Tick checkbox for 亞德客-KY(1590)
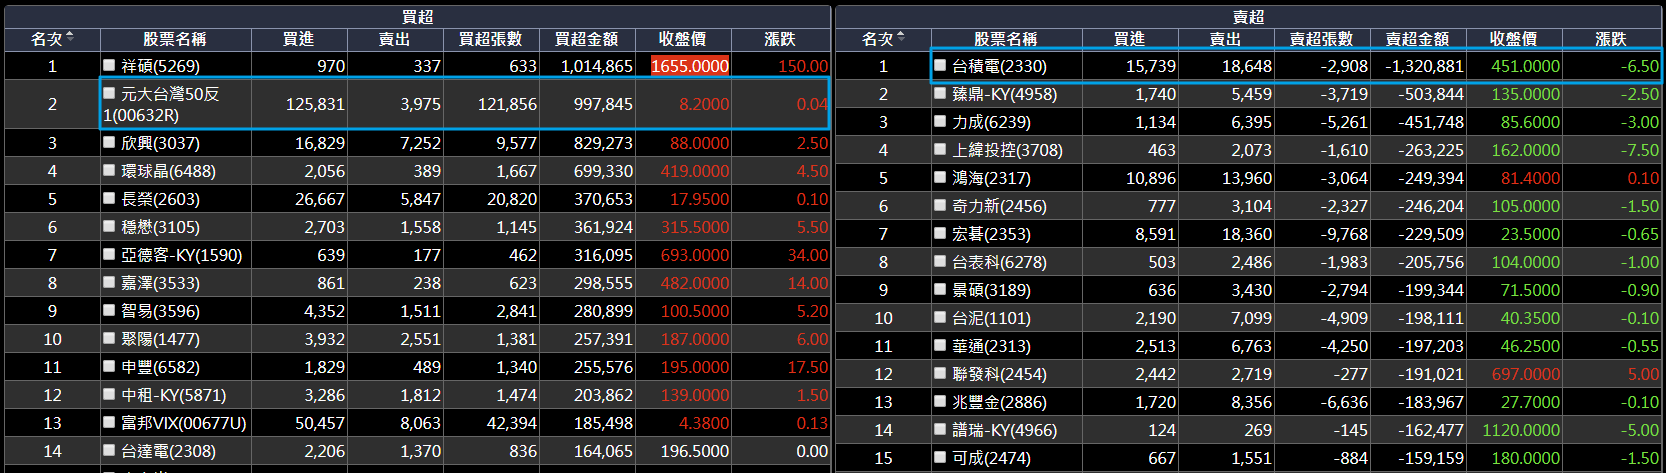 109,254
